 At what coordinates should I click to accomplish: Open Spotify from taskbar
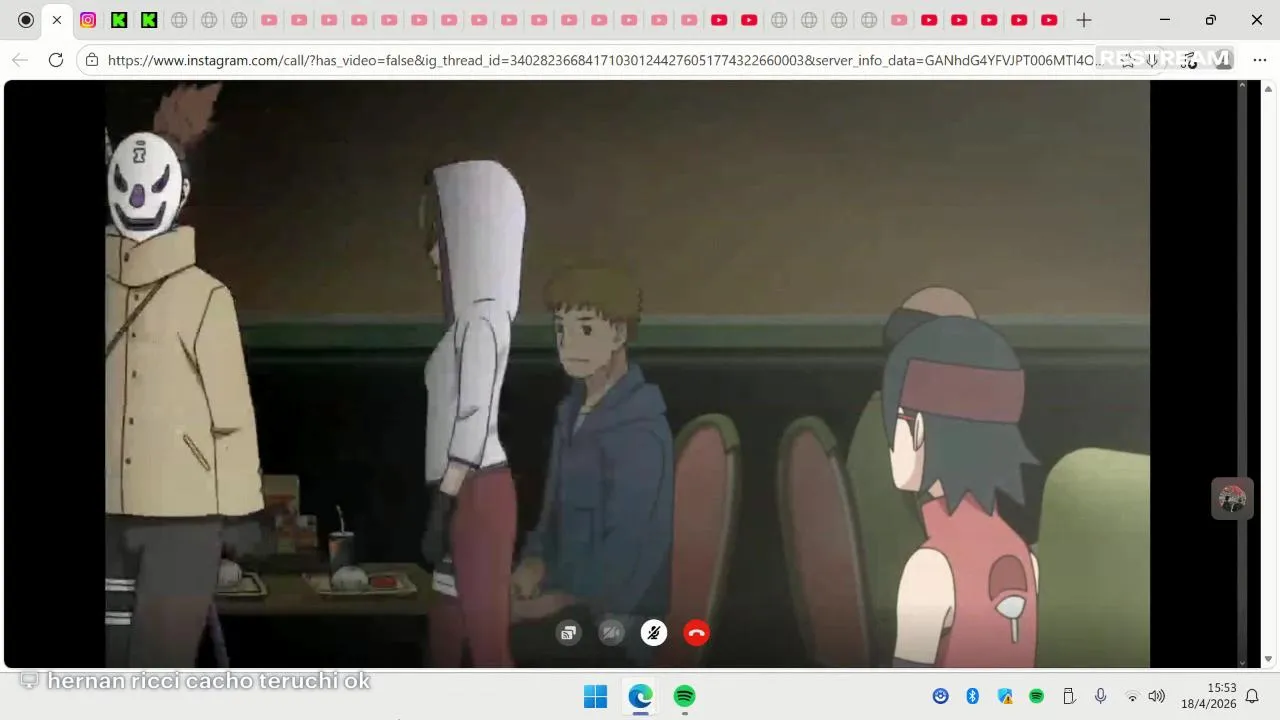tap(684, 696)
